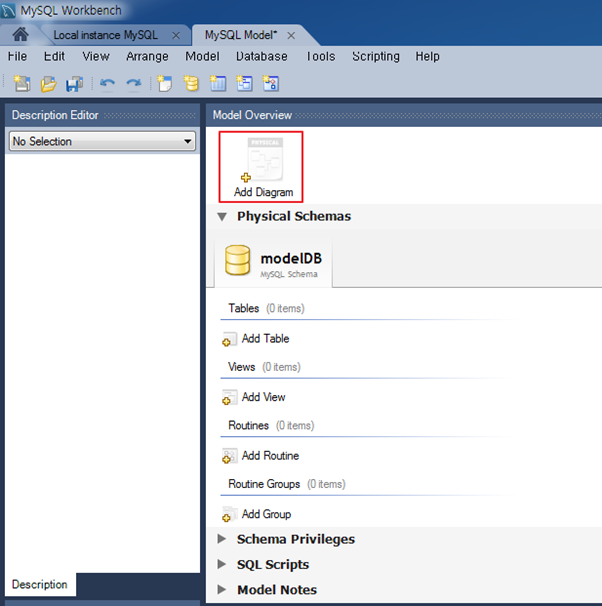The image size is (602, 606).
Task: Open an existing model with the folder icon
Action: point(48,83)
